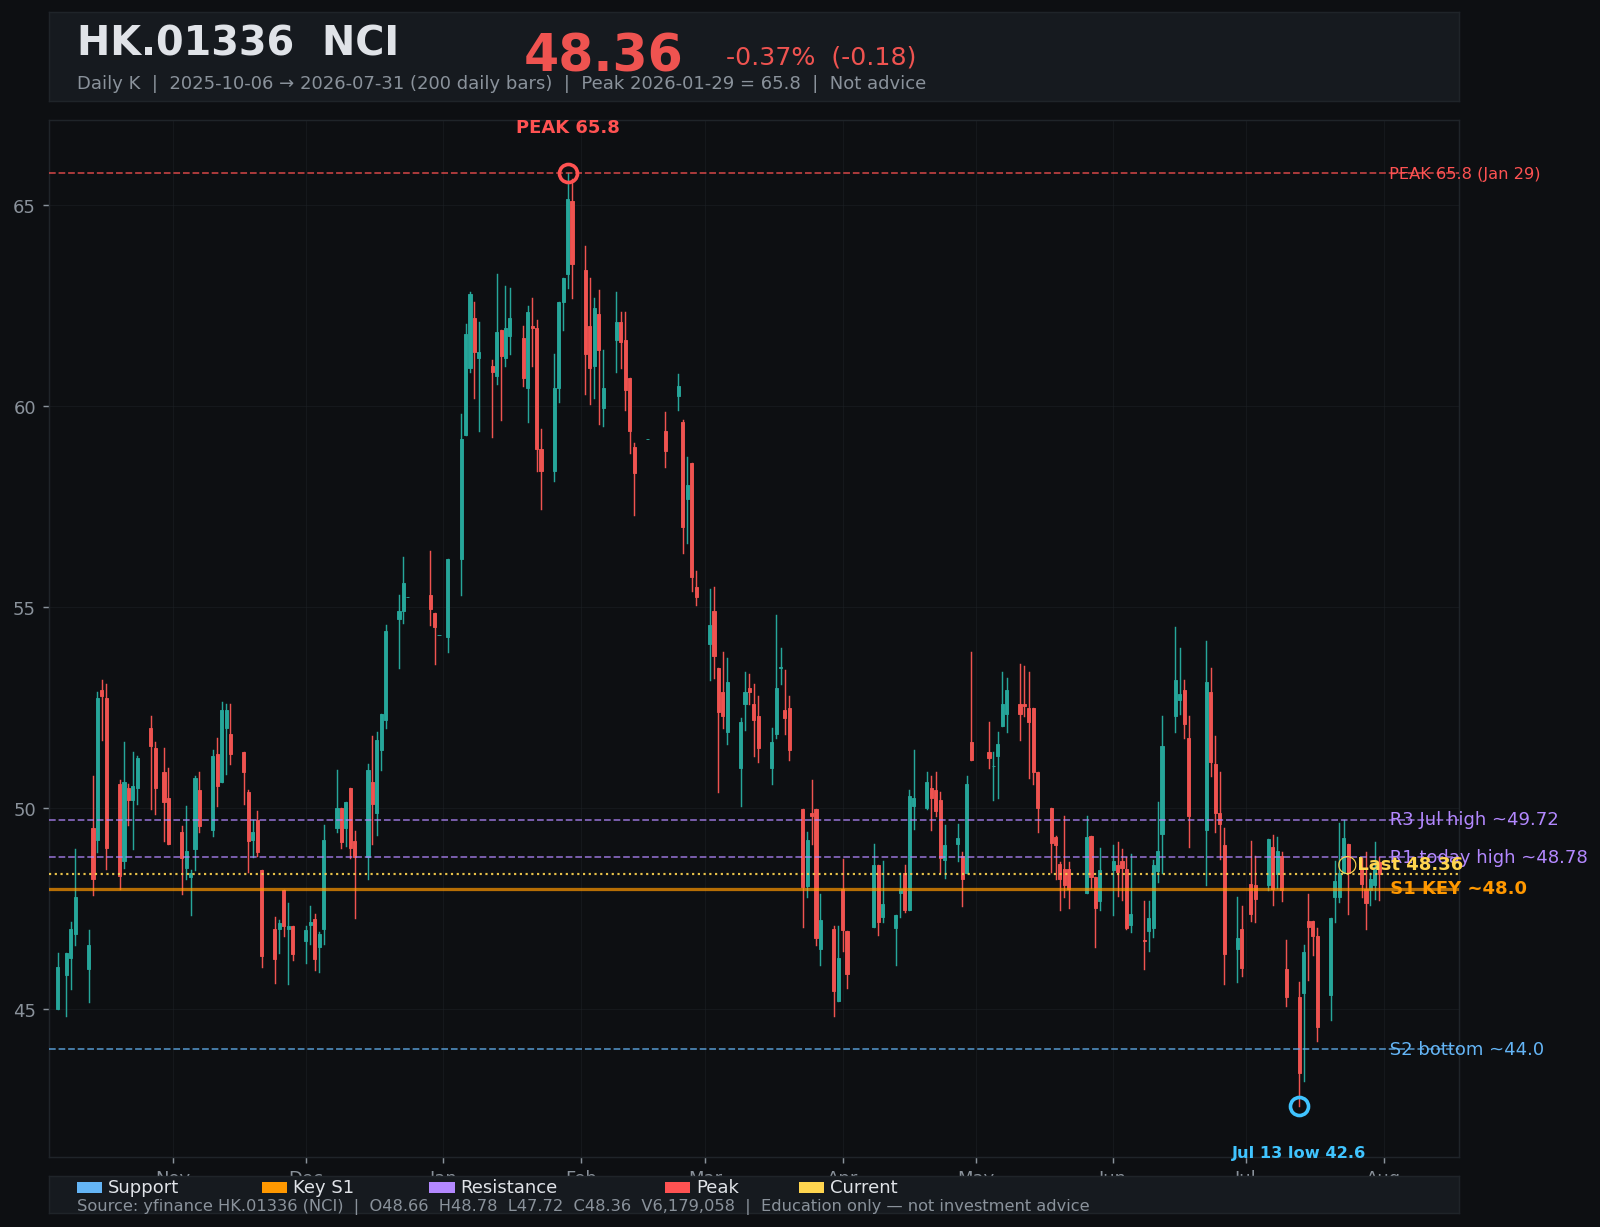The width and height of the screenshot is (1600, 1227).
Task: Click the 55 y-axis tick label
Action: 25,608
